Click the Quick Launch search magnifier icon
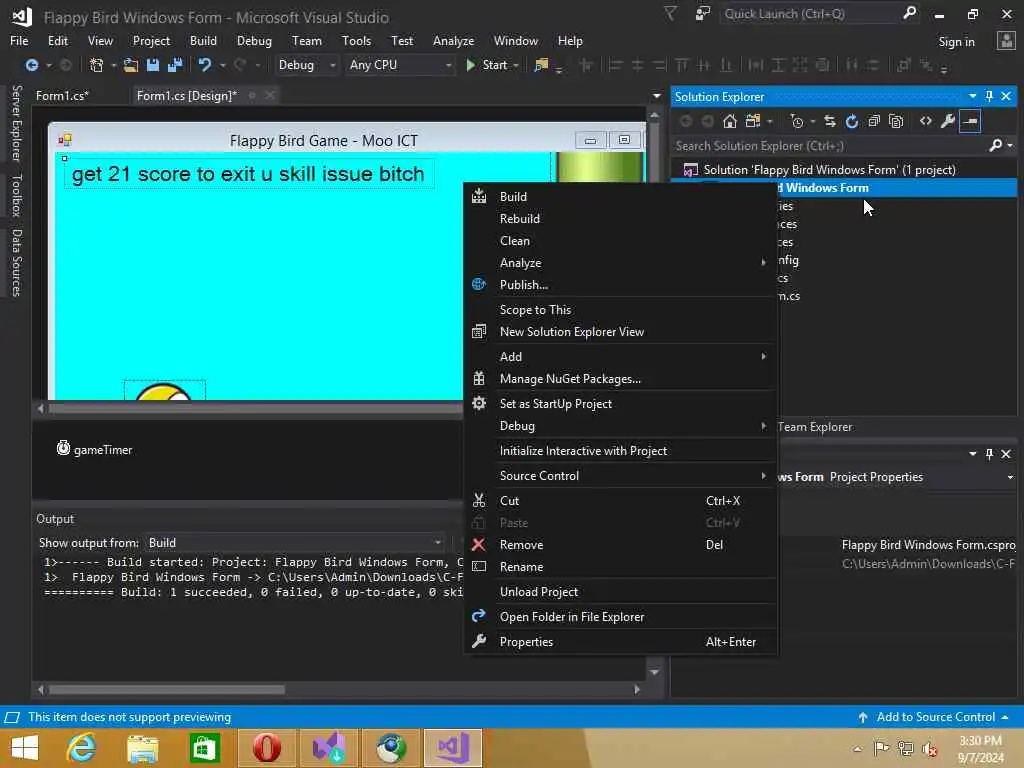Image resolution: width=1024 pixels, height=768 pixels. click(909, 13)
